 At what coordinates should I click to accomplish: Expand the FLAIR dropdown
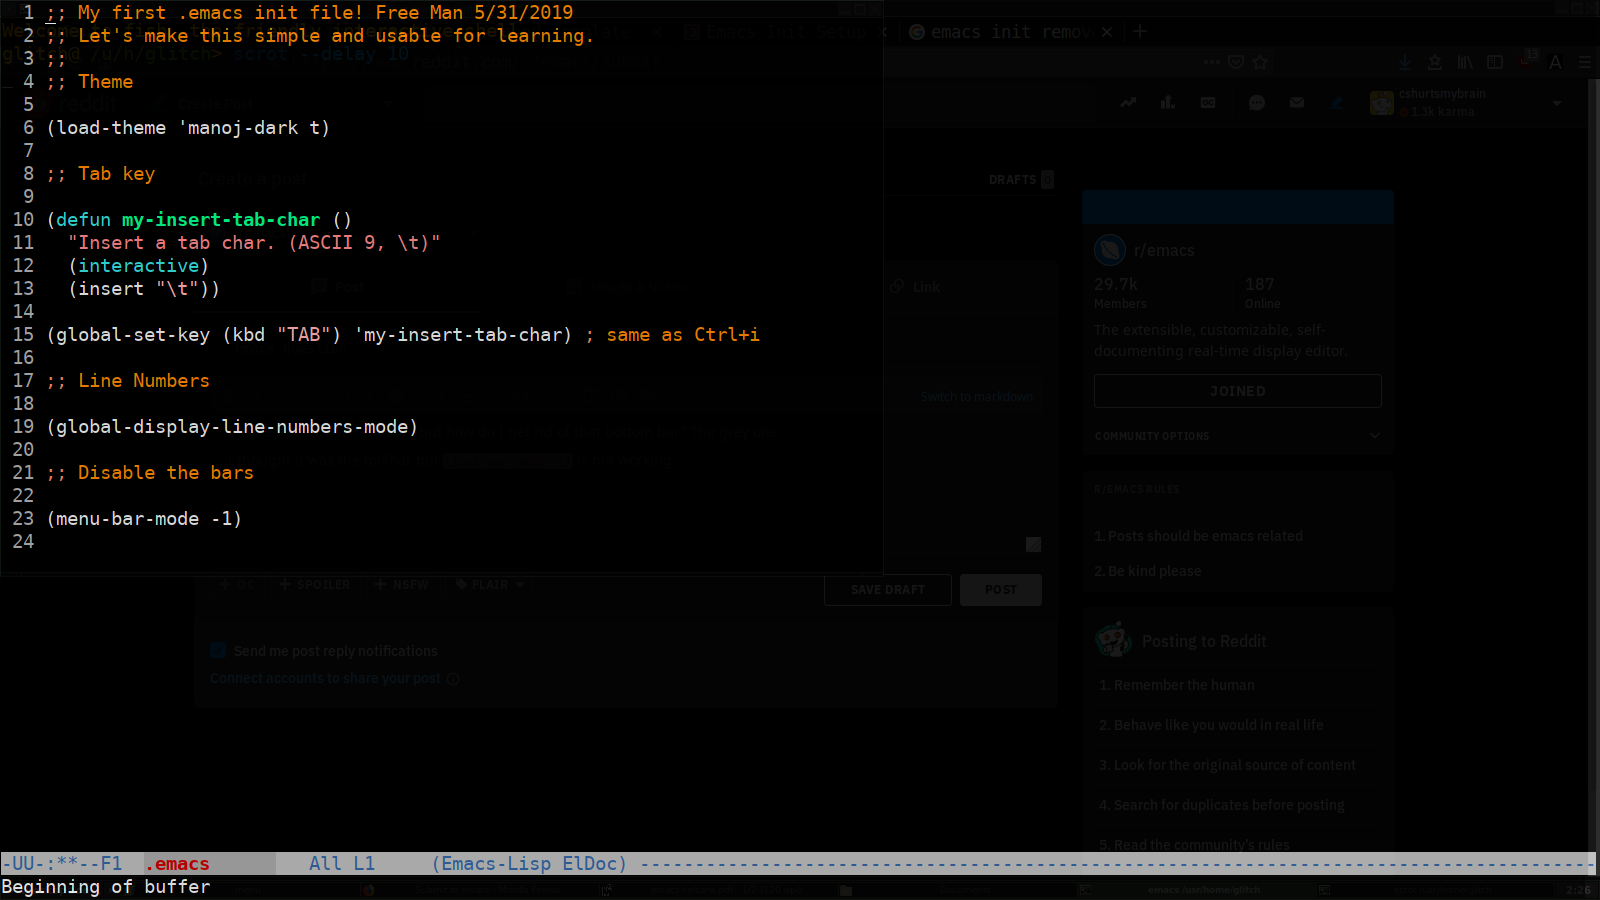(490, 584)
